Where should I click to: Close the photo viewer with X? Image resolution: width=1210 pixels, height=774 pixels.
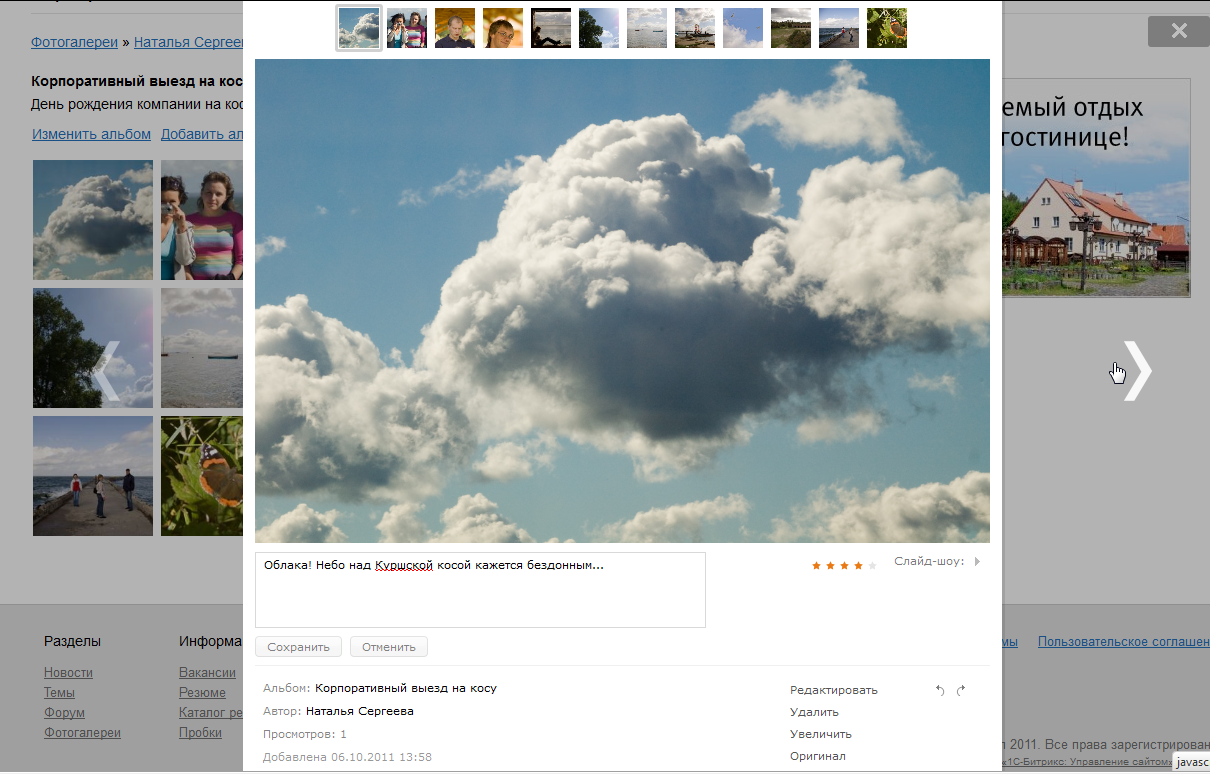[1178, 31]
